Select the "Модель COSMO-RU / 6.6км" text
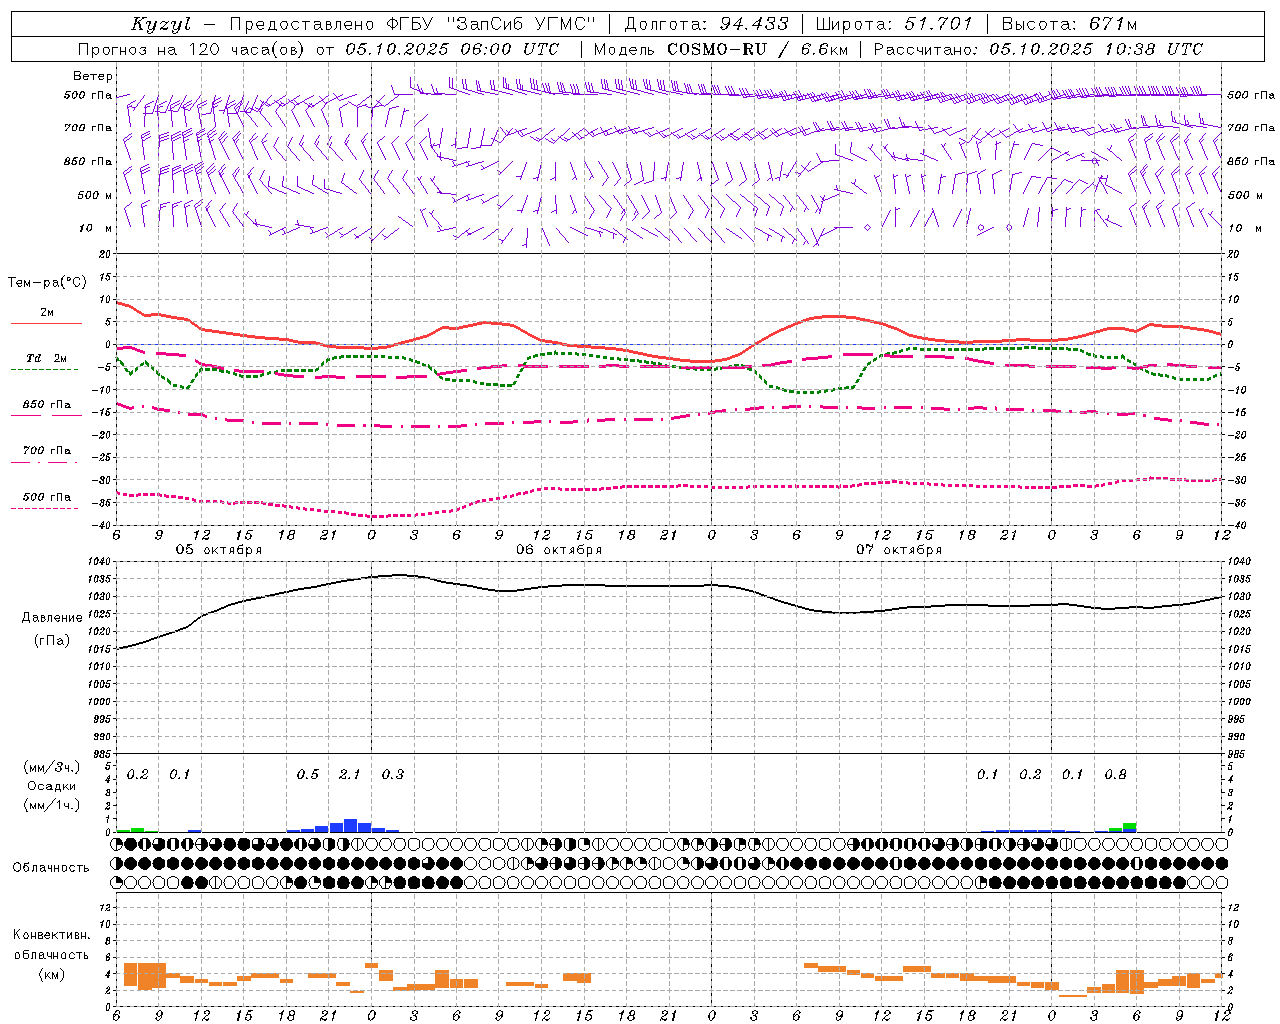The image size is (1280, 1024). [721, 49]
